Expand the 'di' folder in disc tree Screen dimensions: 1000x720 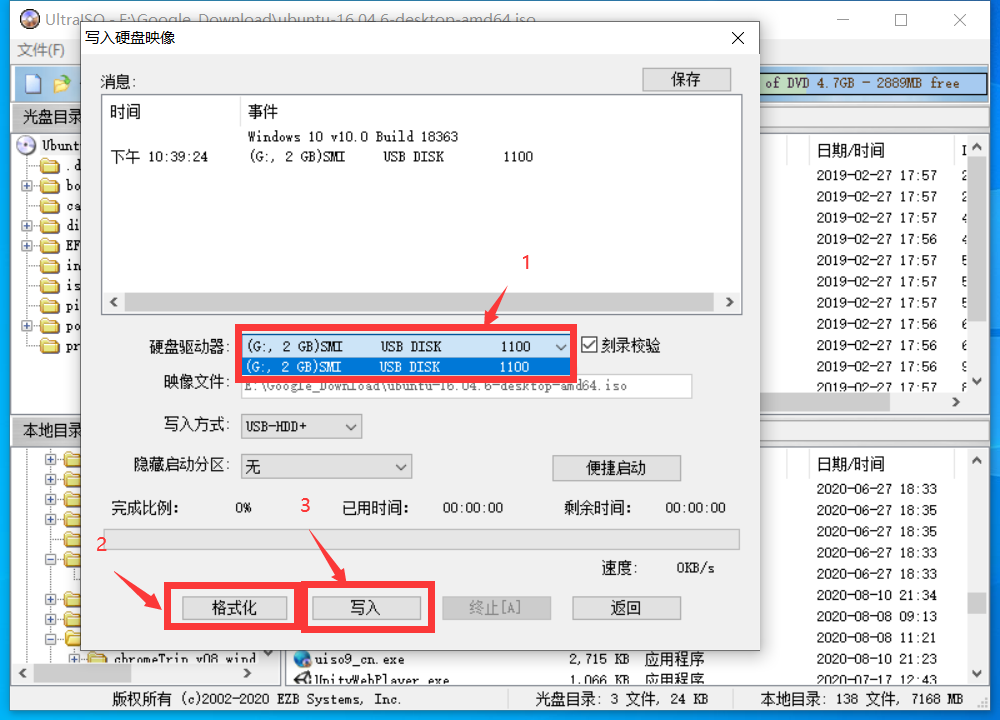[x=27, y=226]
